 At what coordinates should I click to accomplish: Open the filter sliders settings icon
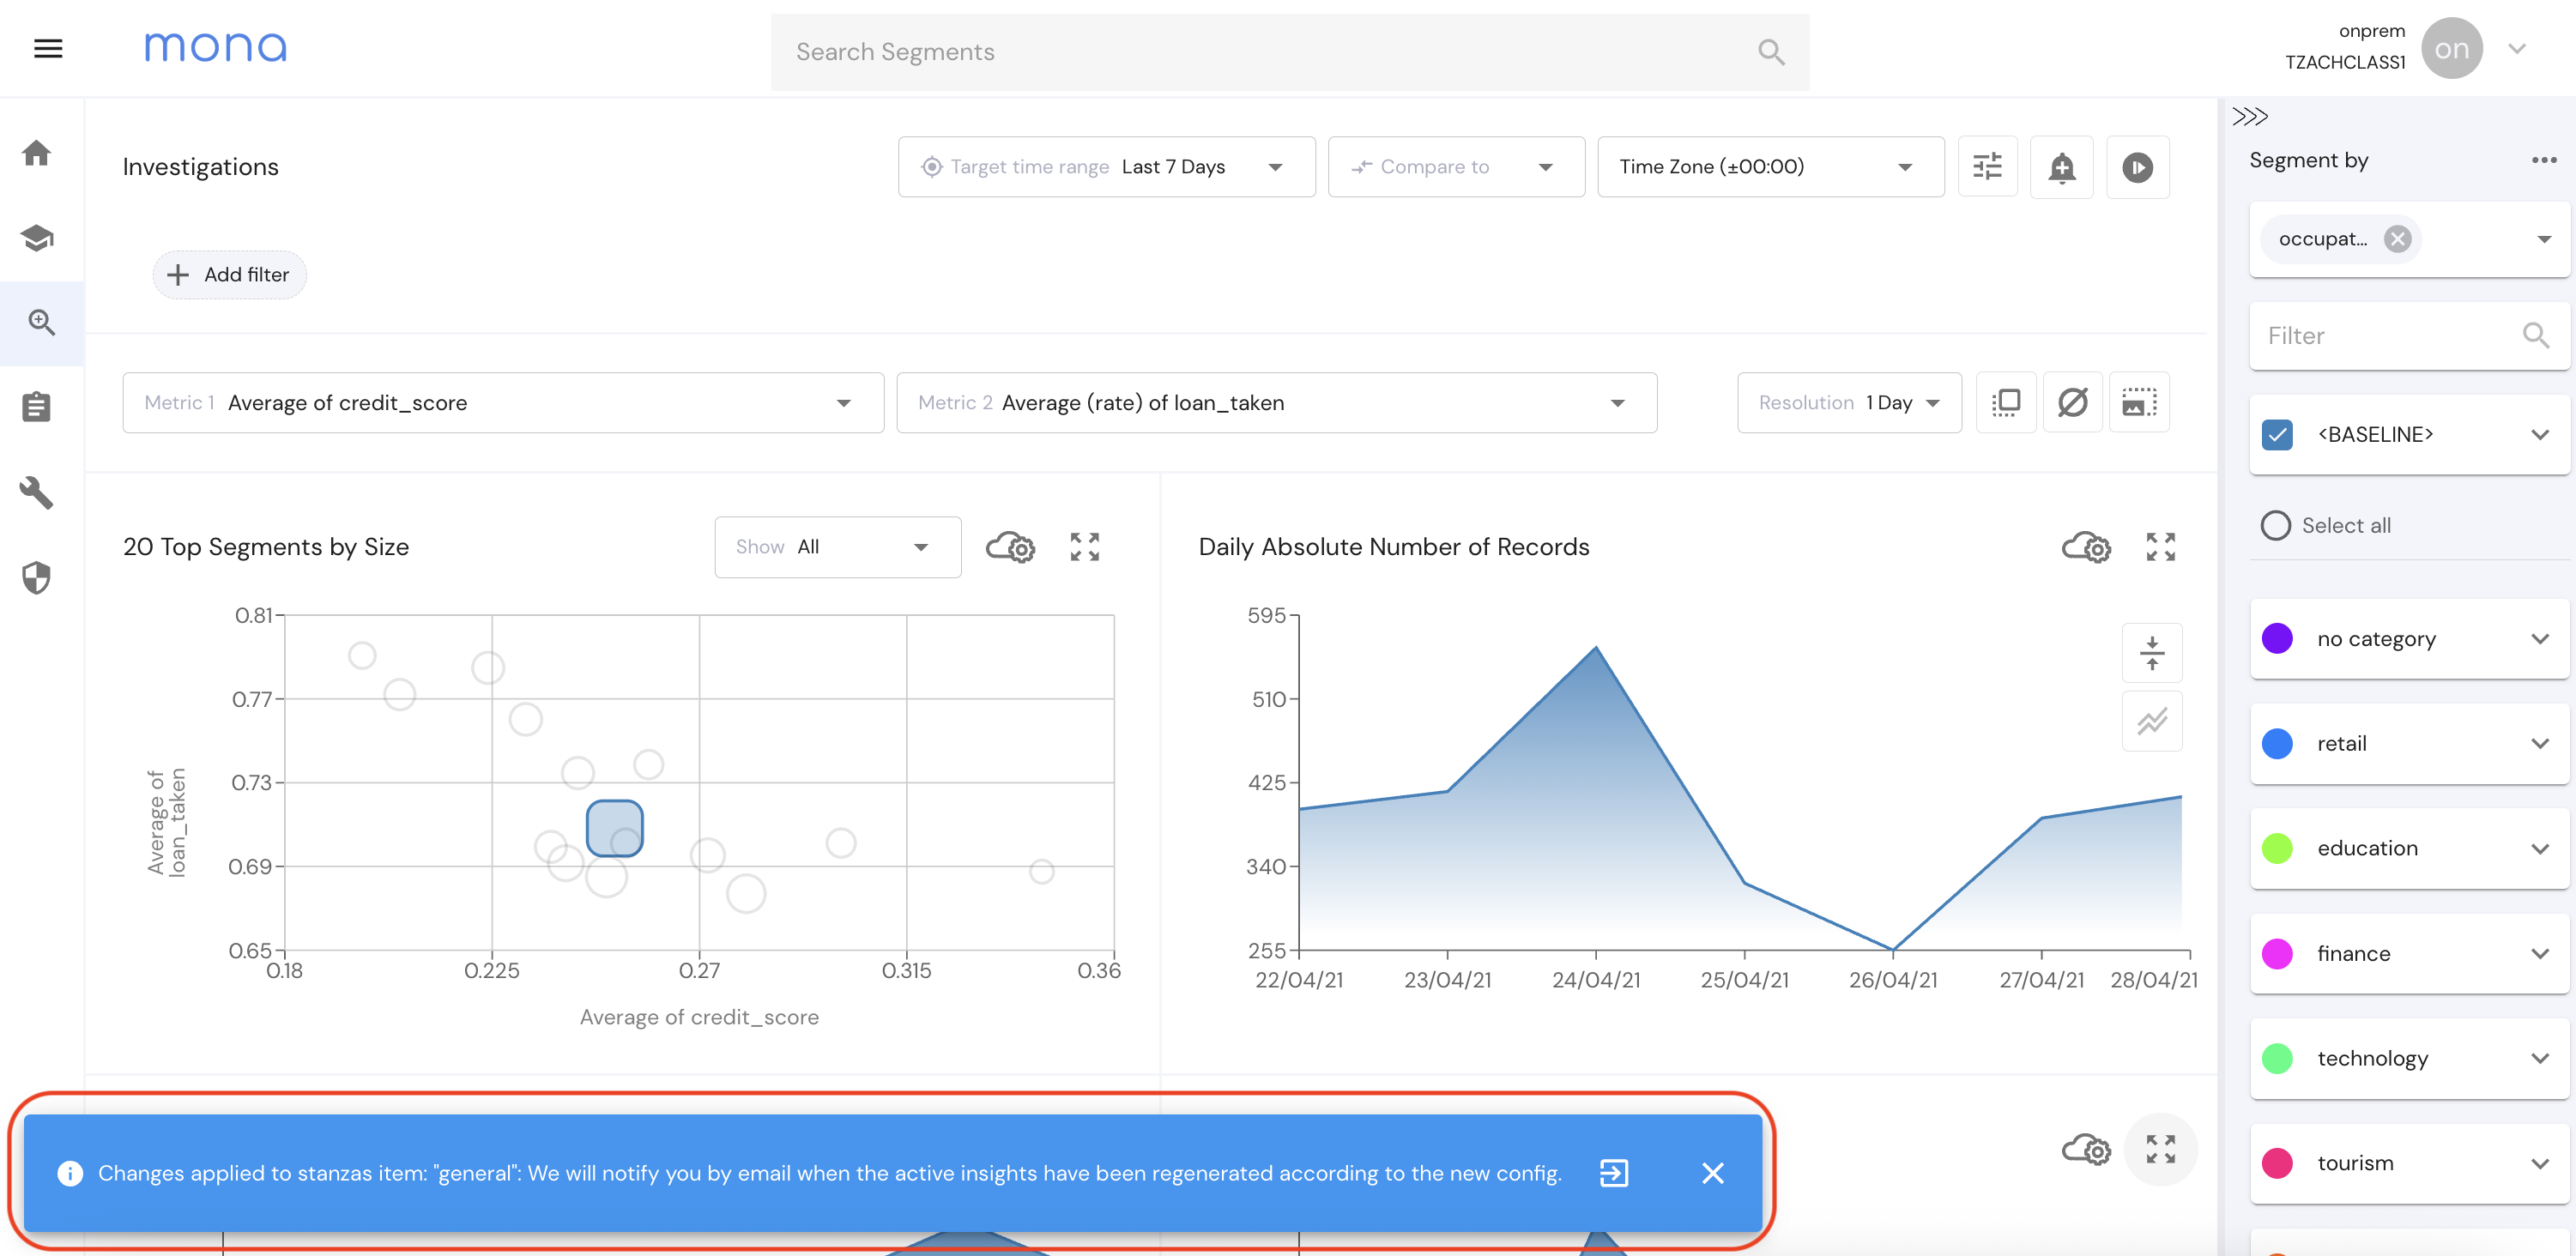click(1987, 167)
